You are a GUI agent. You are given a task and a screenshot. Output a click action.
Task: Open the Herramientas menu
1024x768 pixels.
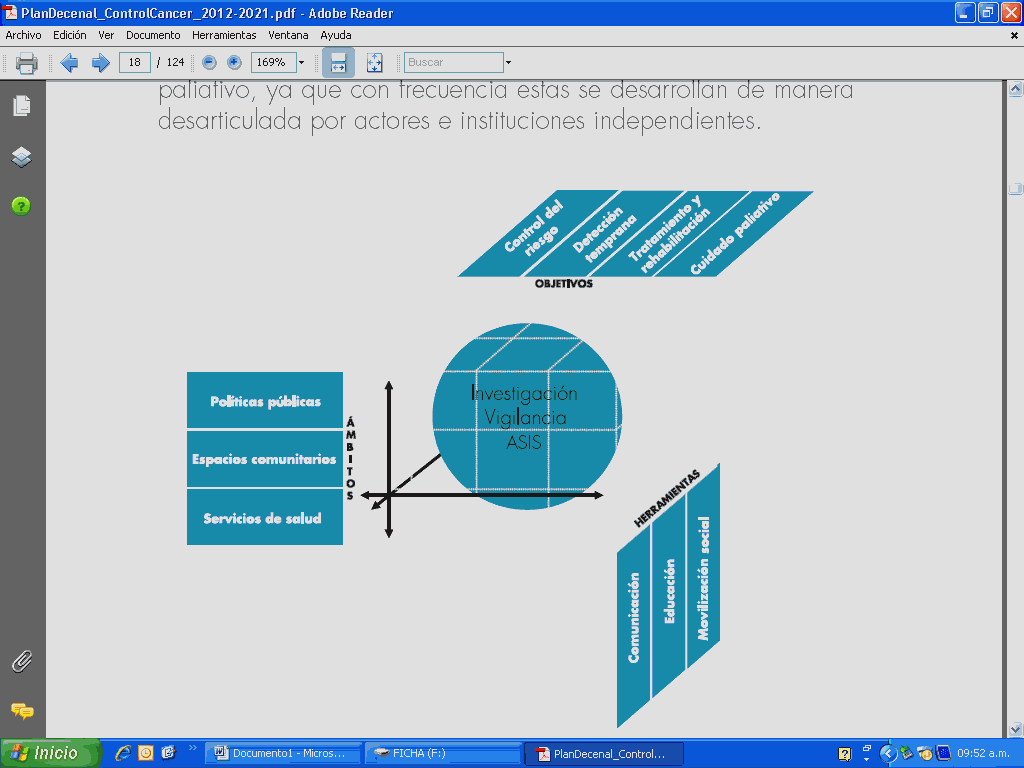[x=224, y=35]
